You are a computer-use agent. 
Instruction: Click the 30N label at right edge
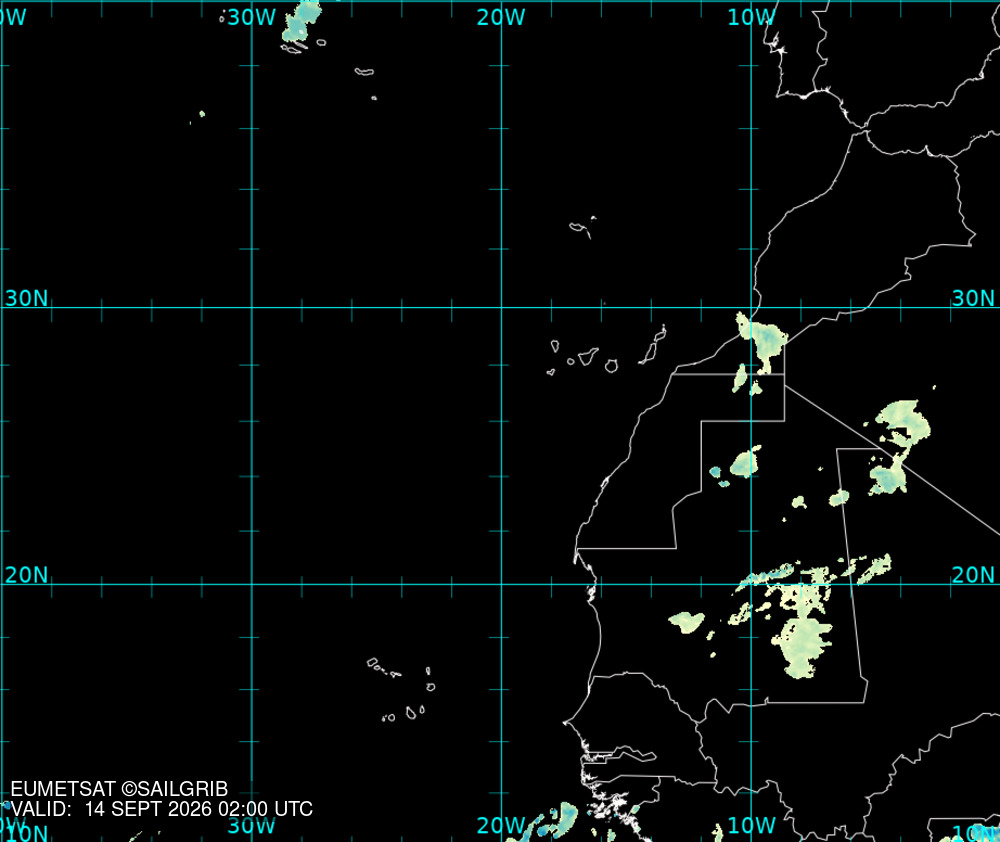point(973,298)
